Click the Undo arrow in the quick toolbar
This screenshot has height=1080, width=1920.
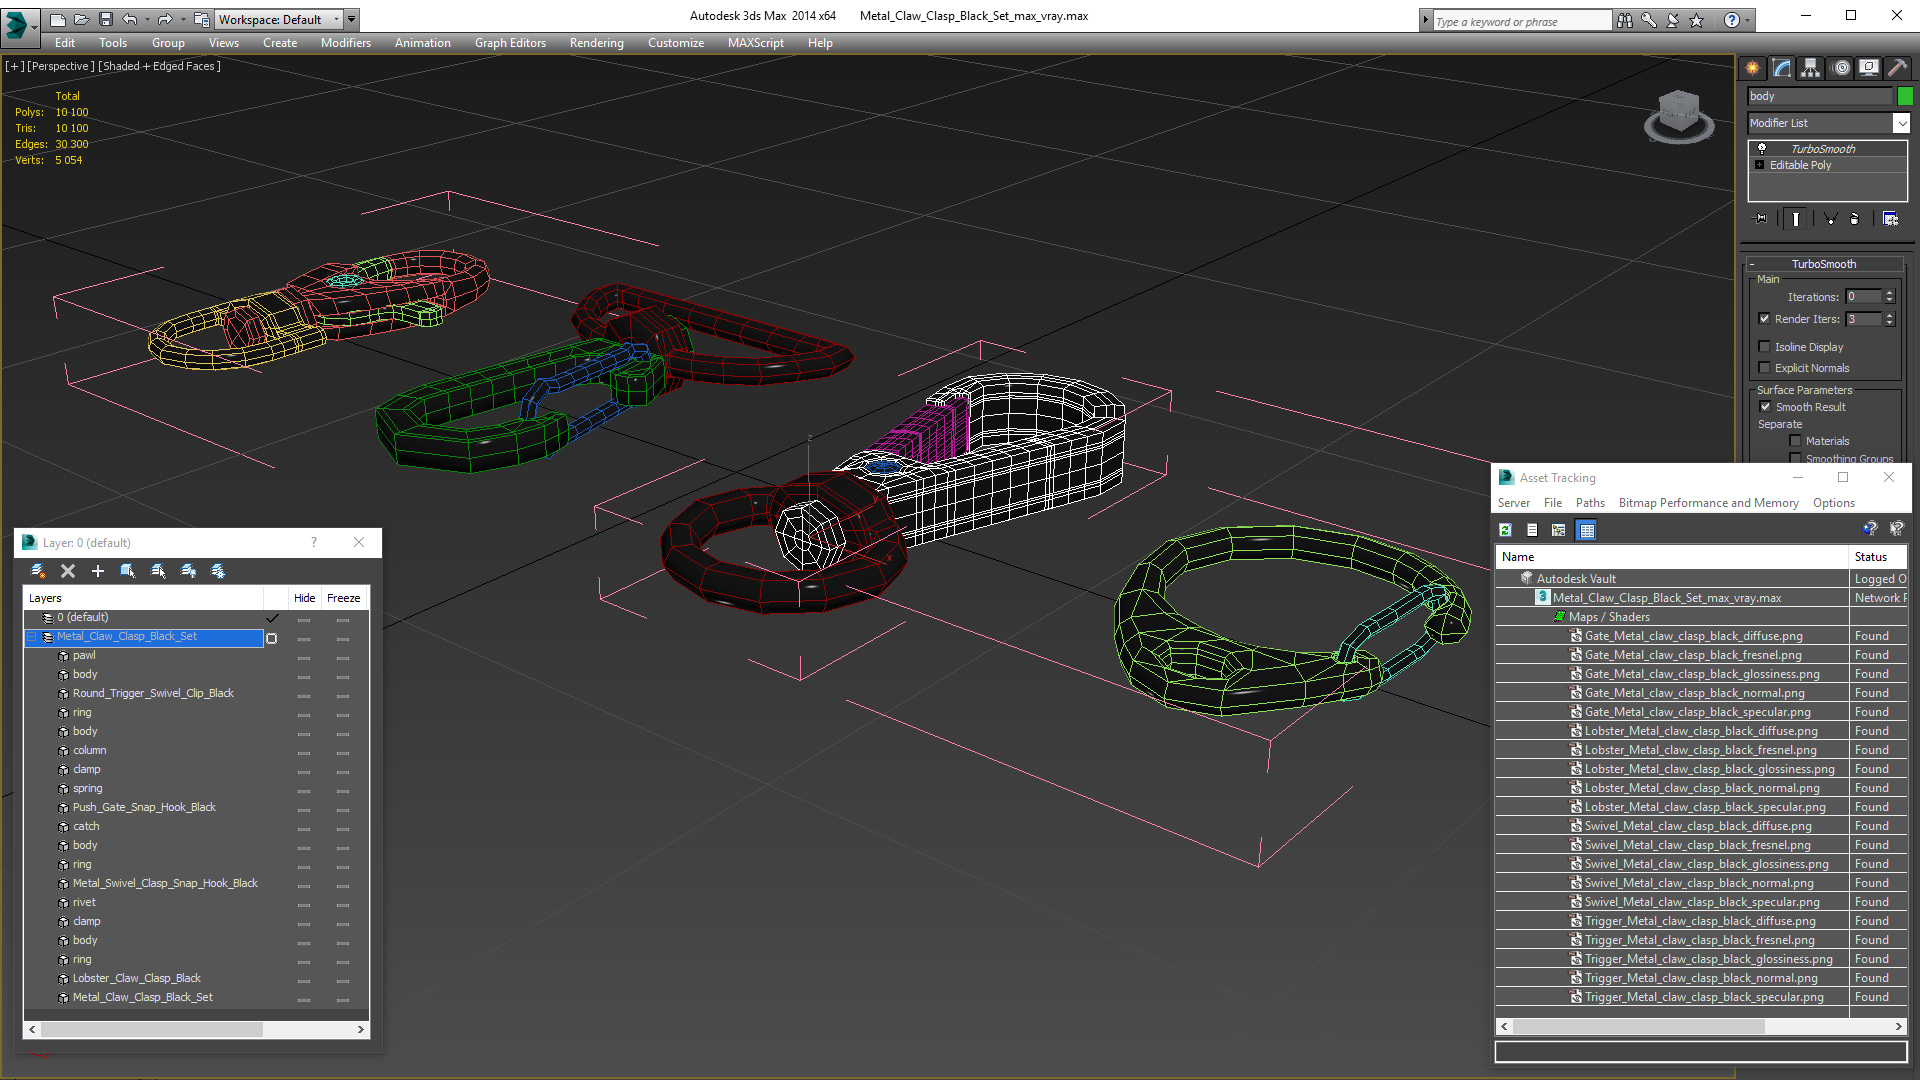[x=130, y=19]
